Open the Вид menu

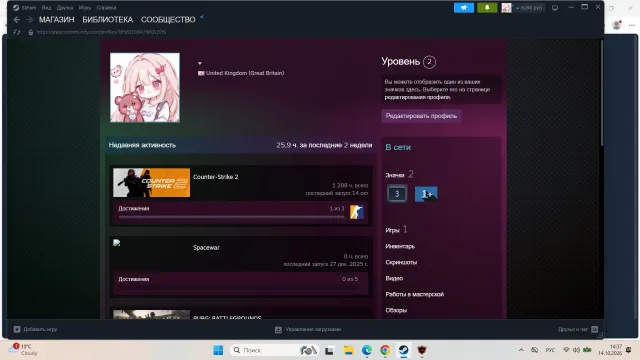pyautogui.click(x=46, y=7)
